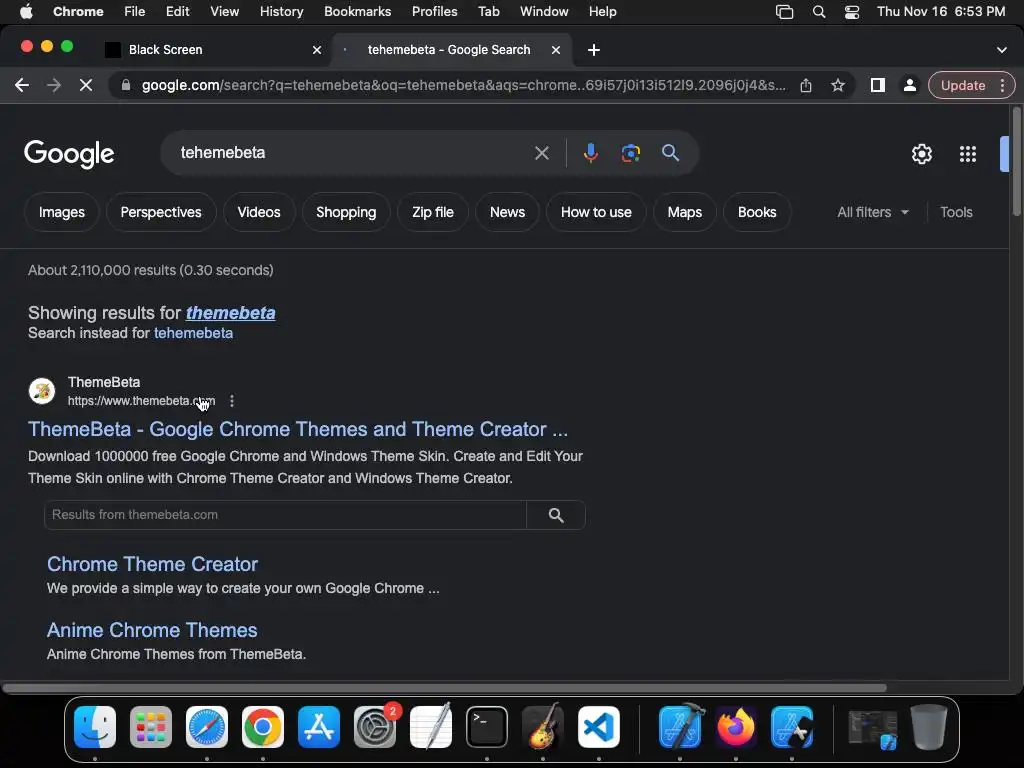Image resolution: width=1024 pixels, height=768 pixels.
Task: Clear the Google search box text
Action: tap(541, 153)
